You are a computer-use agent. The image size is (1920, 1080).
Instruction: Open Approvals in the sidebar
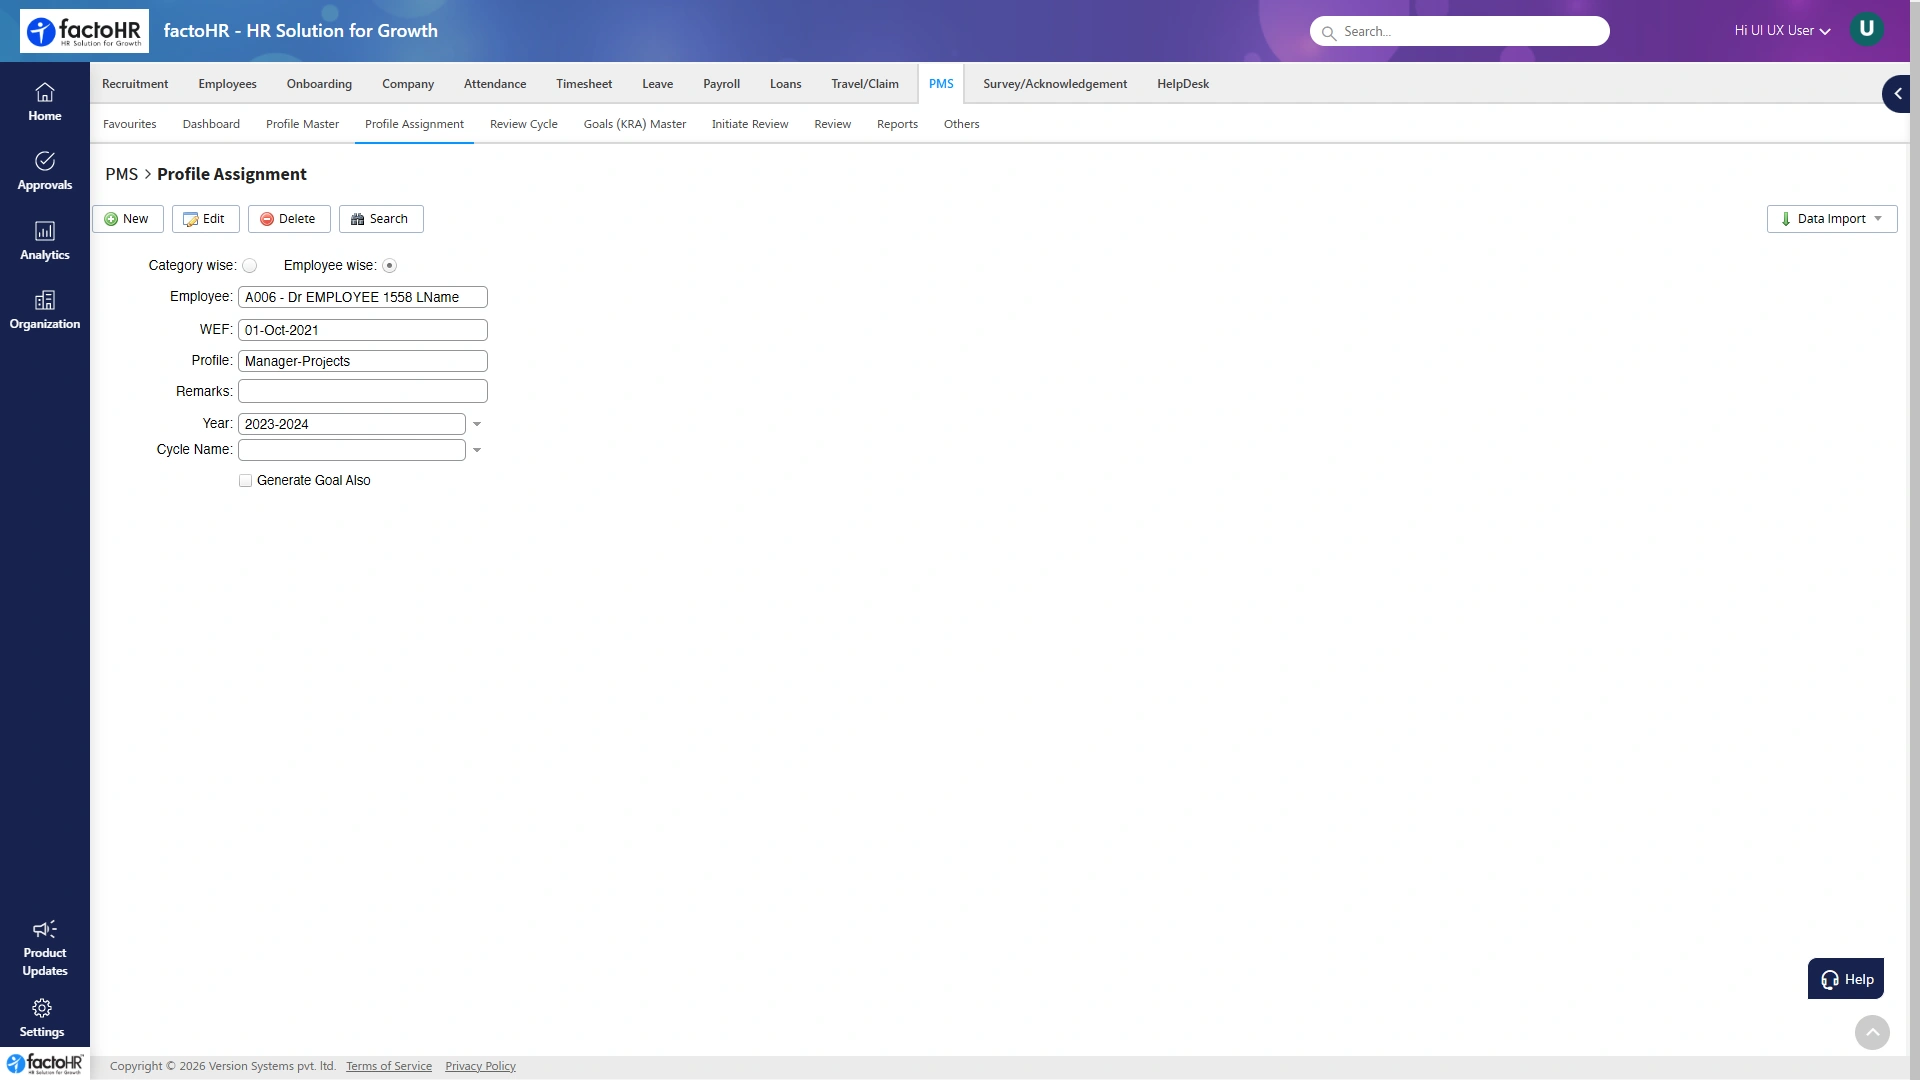pos(44,171)
